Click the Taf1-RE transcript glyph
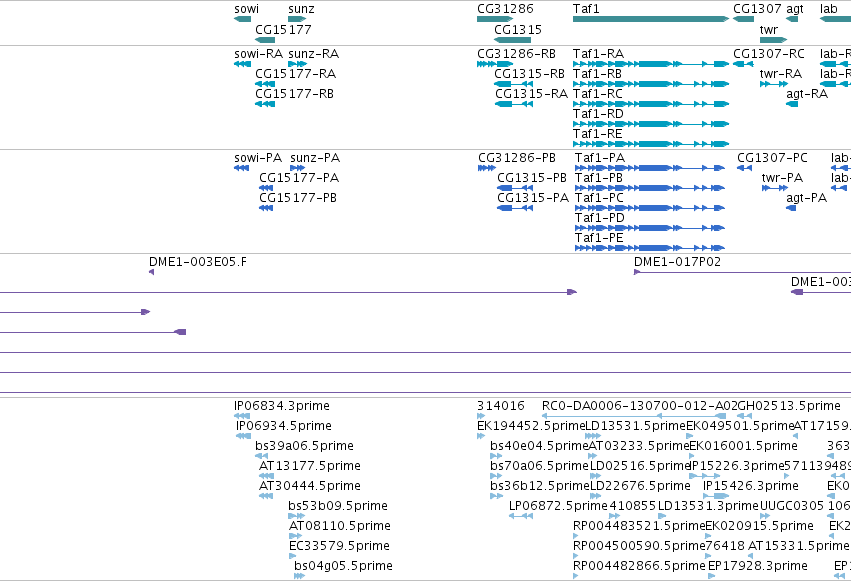The height and width of the screenshot is (581, 851). [x=651, y=144]
